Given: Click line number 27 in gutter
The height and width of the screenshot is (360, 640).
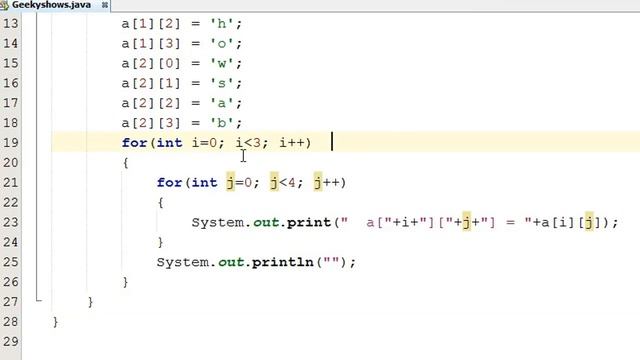Looking at the screenshot, I should (x=11, y=302).
